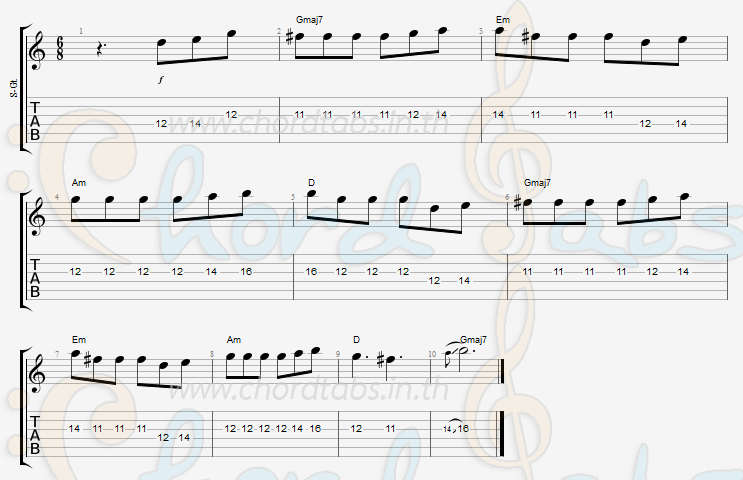The height and width of the screenshot is (480, 743).
Task: Select the dotted quarter rest in measure 1
Action: coord(100,48)
